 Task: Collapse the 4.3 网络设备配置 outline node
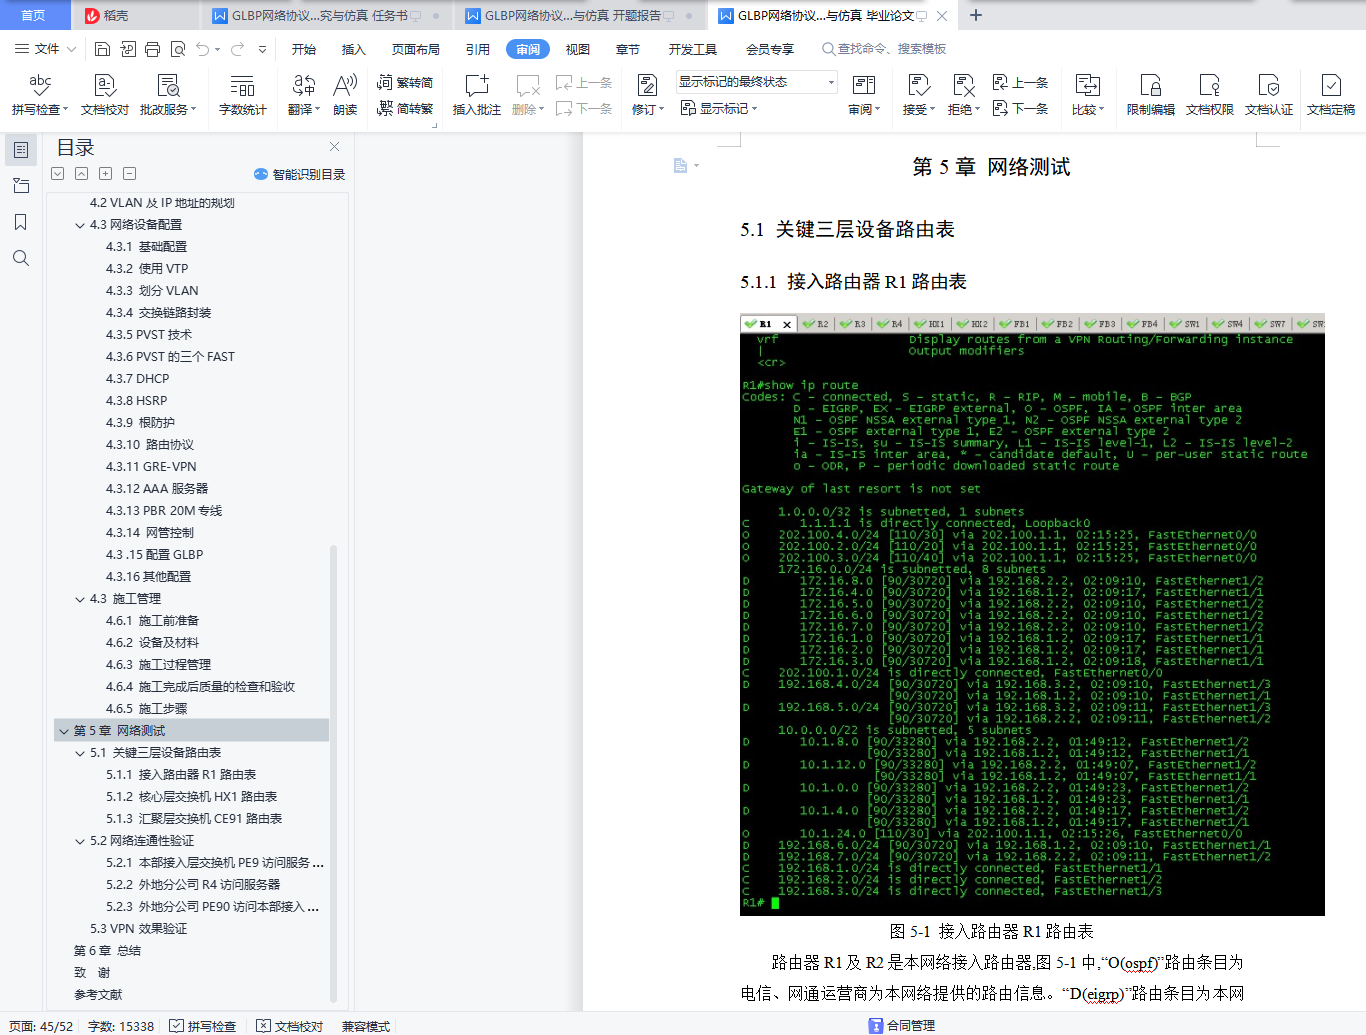(x=80, y=225)
